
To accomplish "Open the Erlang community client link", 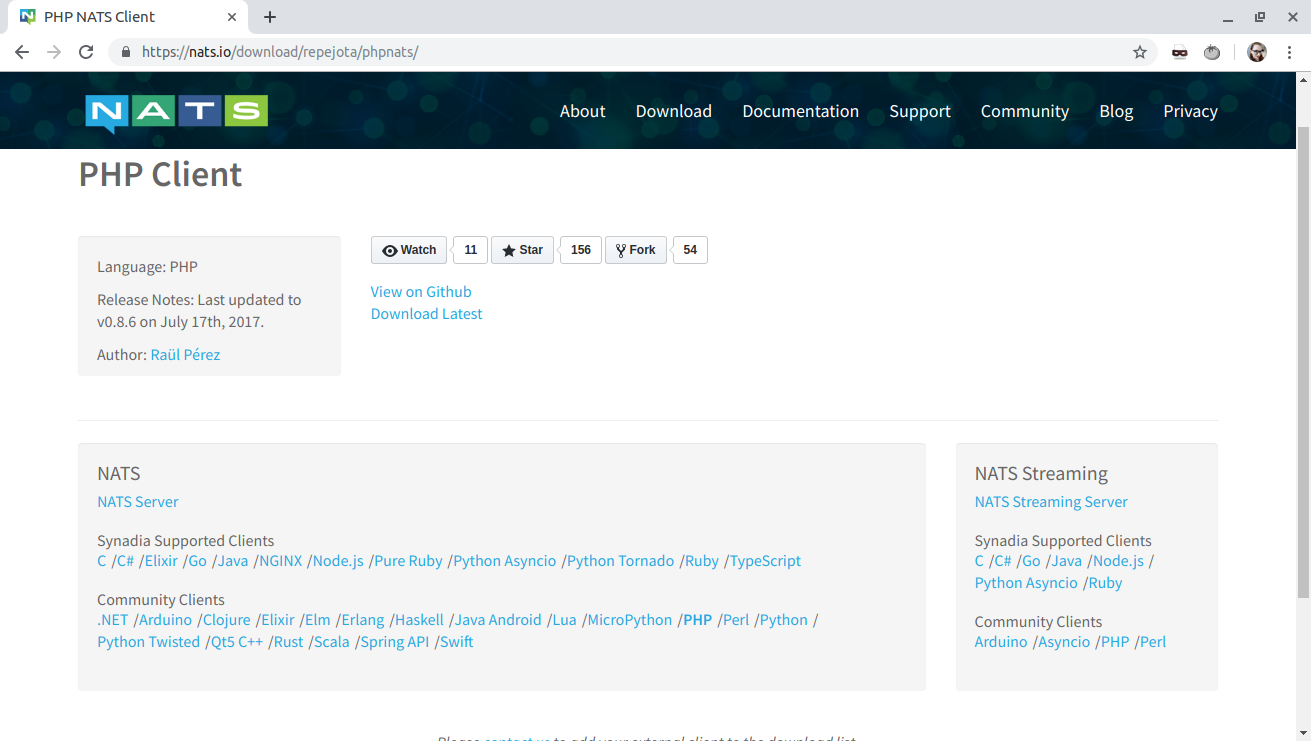I will [363, 620].
